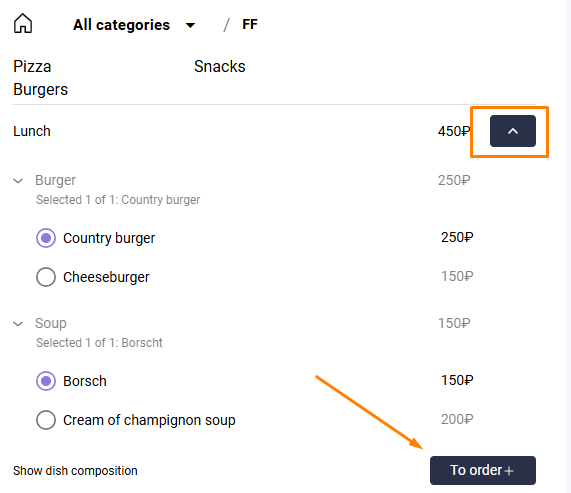Select the Borsch radio button
Viewport: 571px width, 493px height.
click(46, 381)
